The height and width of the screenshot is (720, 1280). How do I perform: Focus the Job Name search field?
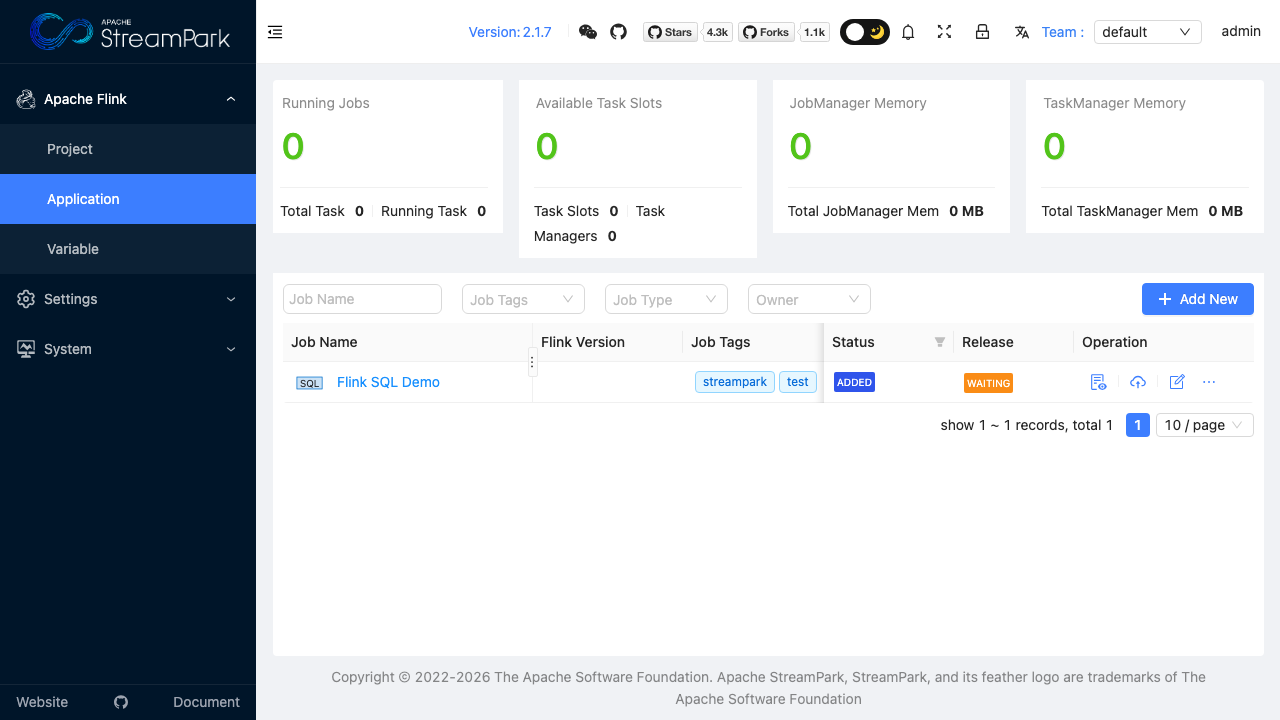coord(362,299)
